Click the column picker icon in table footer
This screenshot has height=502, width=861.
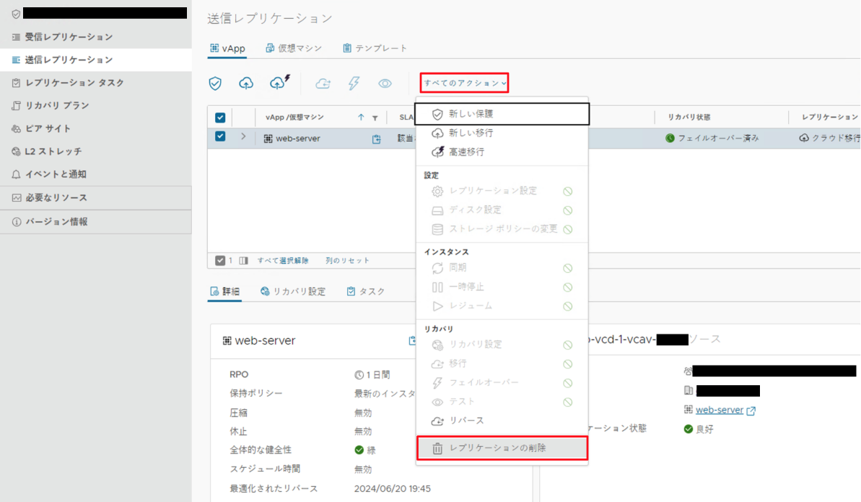coord(243,260)
